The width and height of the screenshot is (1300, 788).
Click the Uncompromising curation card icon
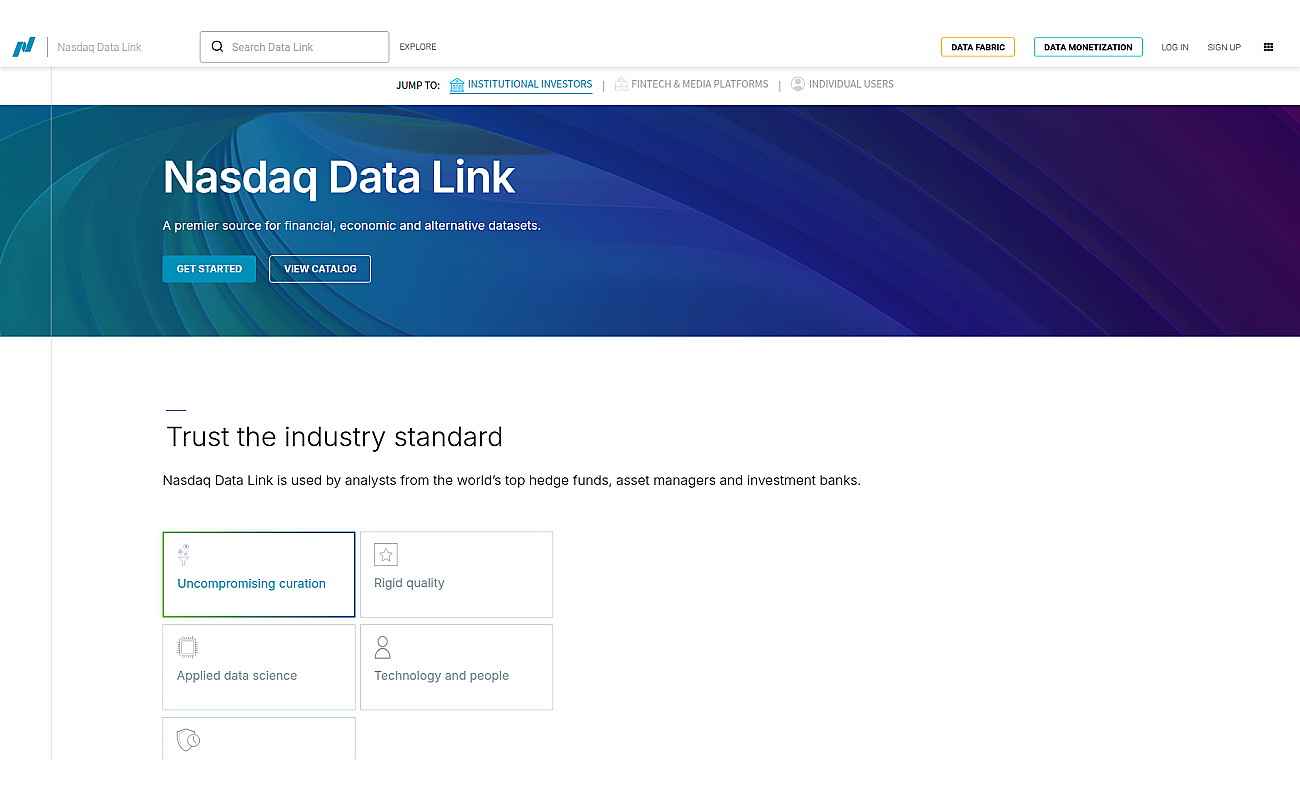pos(183,555)
